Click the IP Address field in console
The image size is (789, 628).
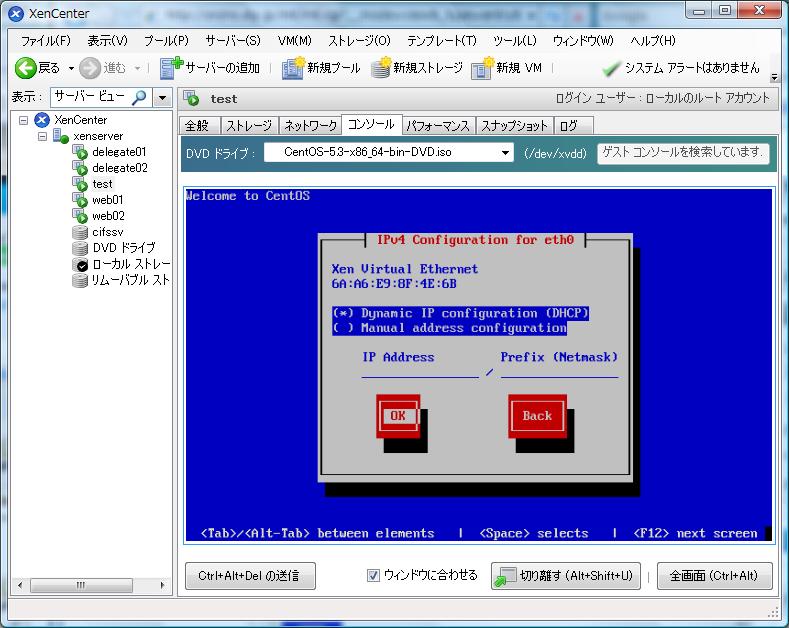[420, 372]
